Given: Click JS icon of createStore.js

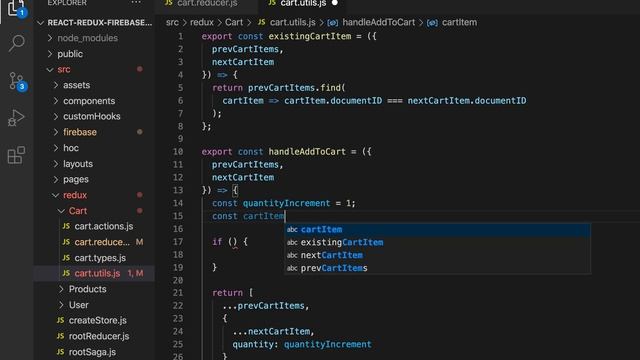Looking at the screenshot, I should coord(60,320).
